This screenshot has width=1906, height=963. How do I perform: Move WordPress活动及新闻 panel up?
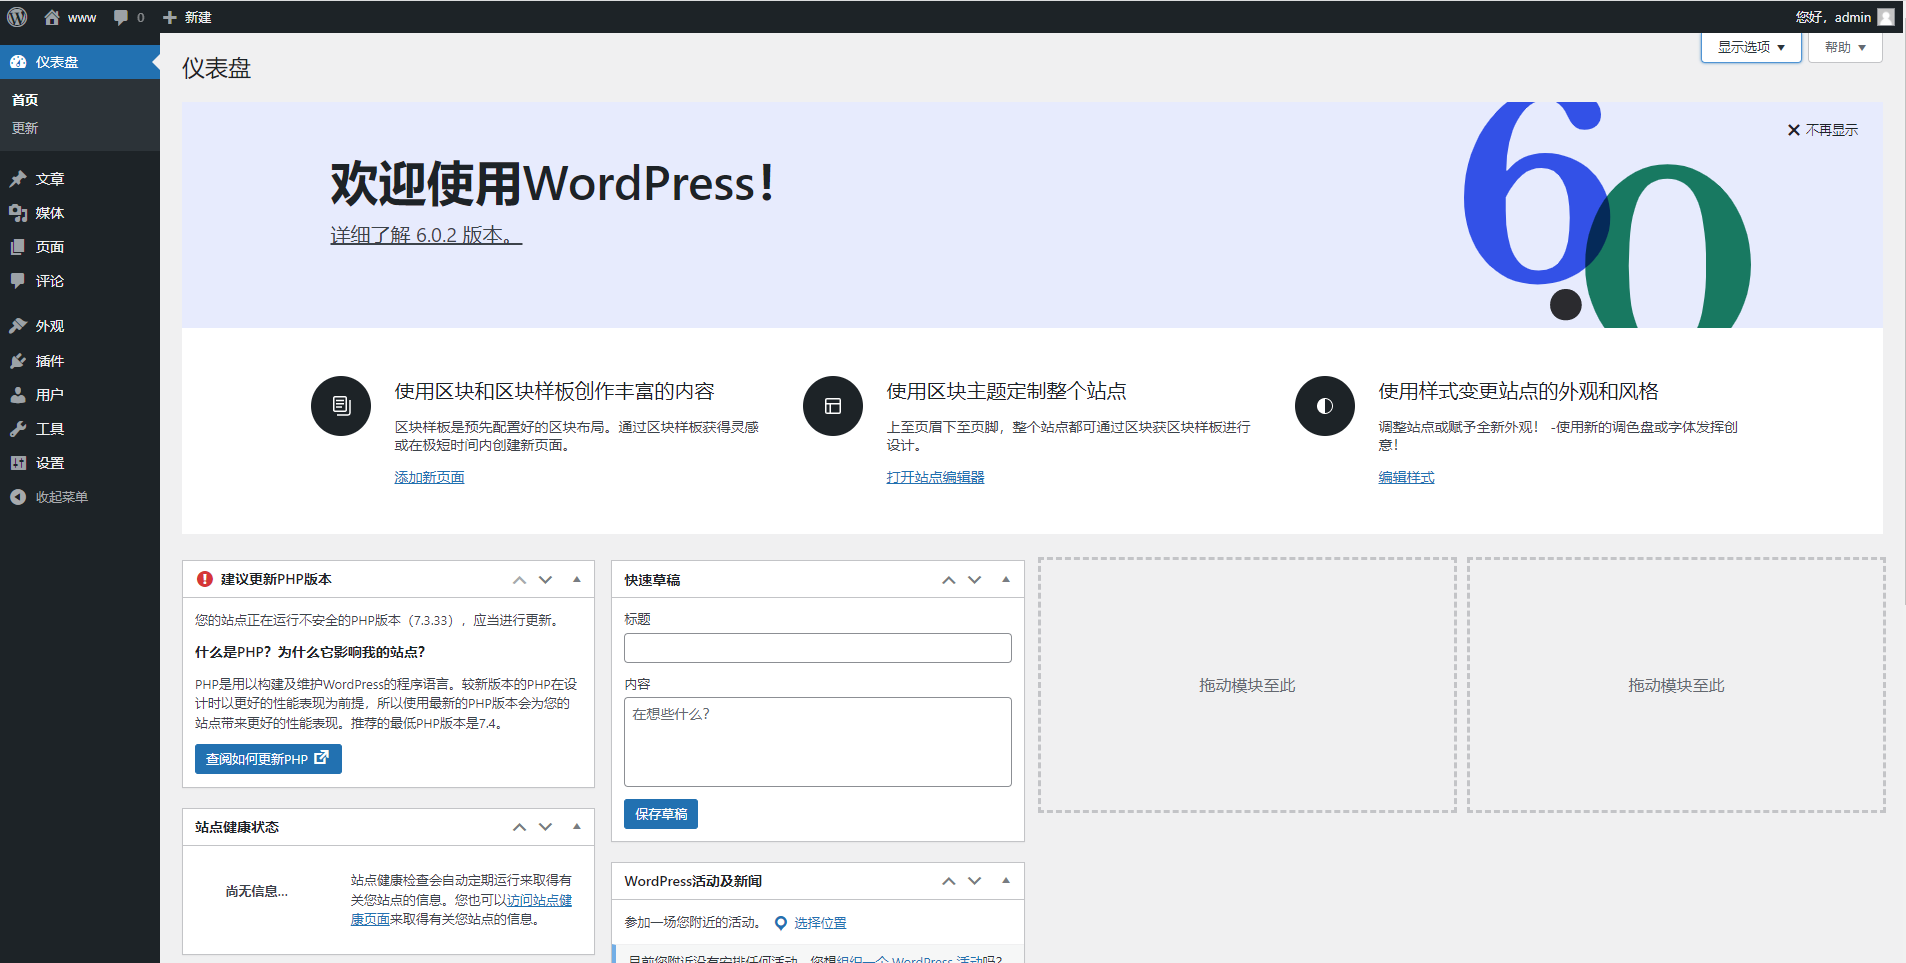pyautogui.click(x=948, y=881)
